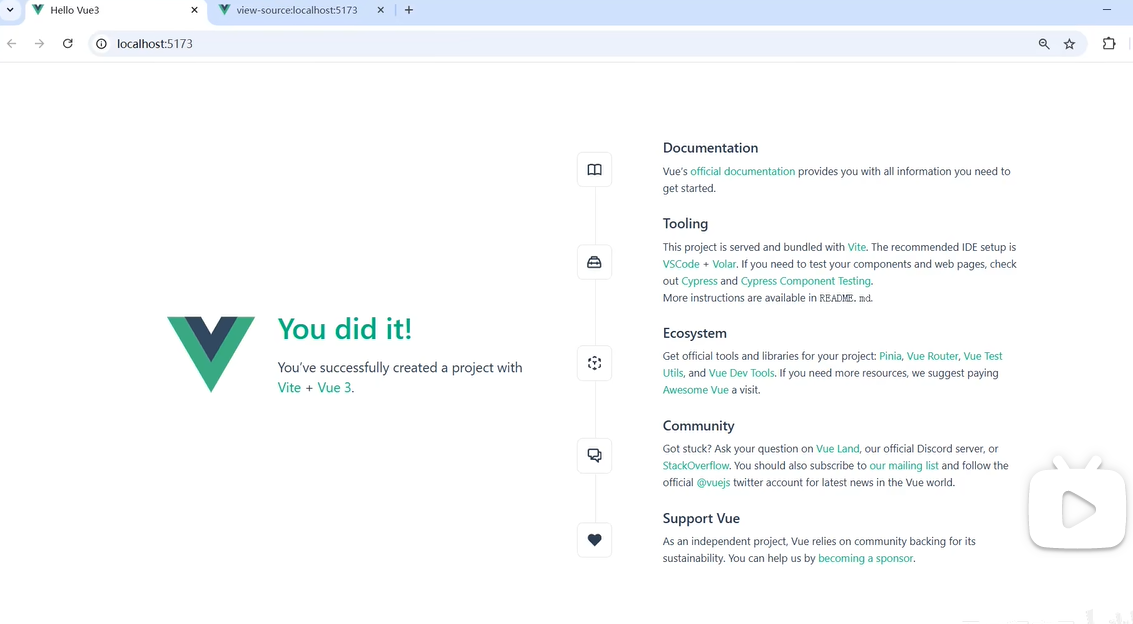
Task: Click the README.md text
Action: 845,298
